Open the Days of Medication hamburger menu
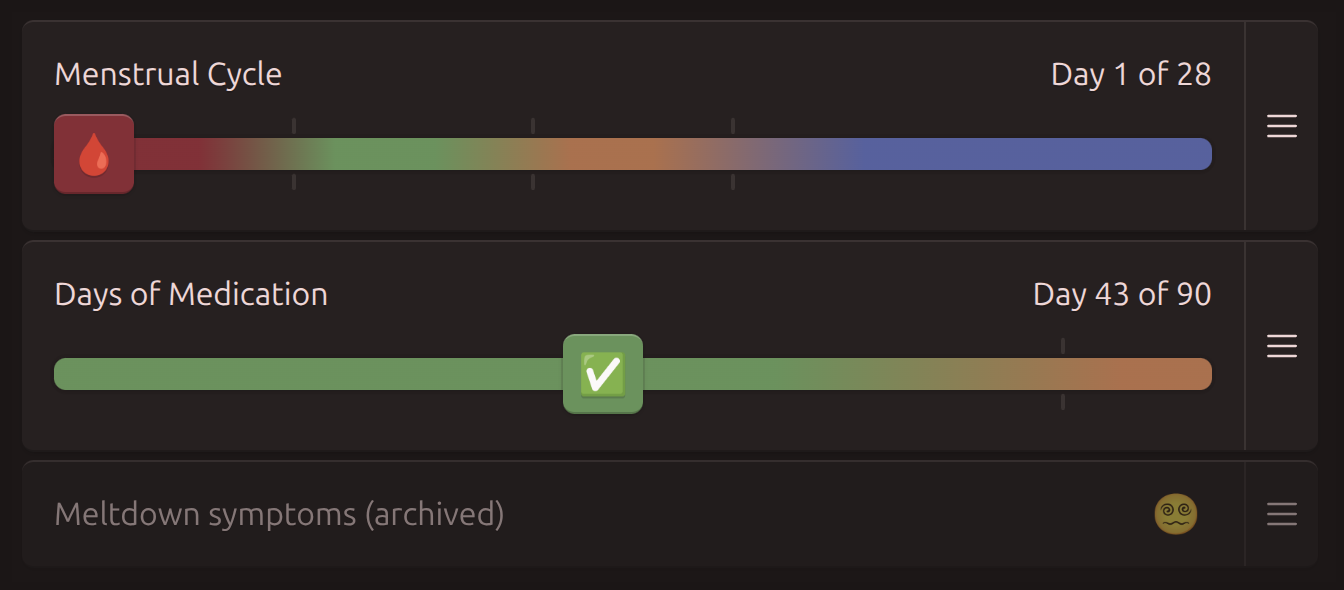The height and width of the screenshot is (590, 1344). click(1281, 347)
